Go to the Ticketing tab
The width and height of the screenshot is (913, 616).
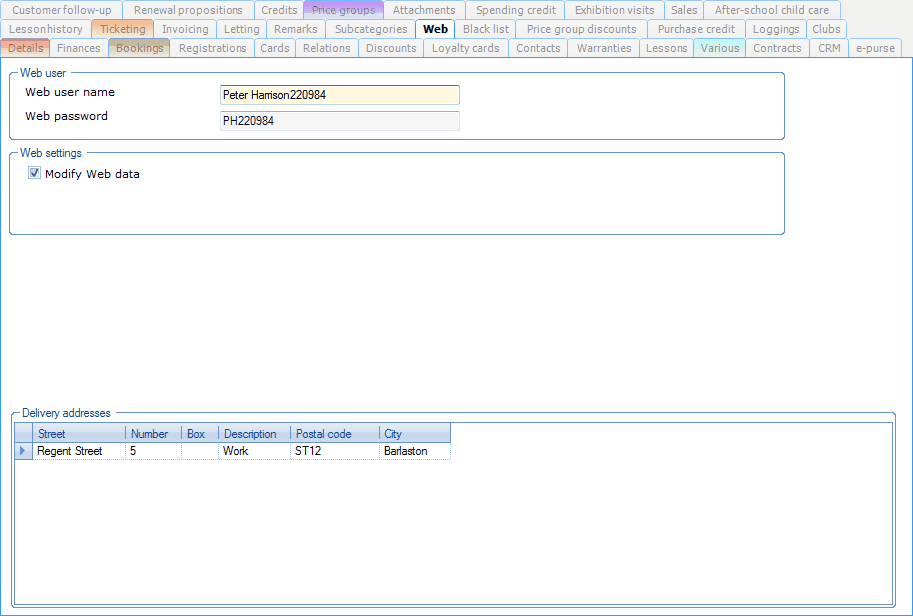tap(122, 29)
